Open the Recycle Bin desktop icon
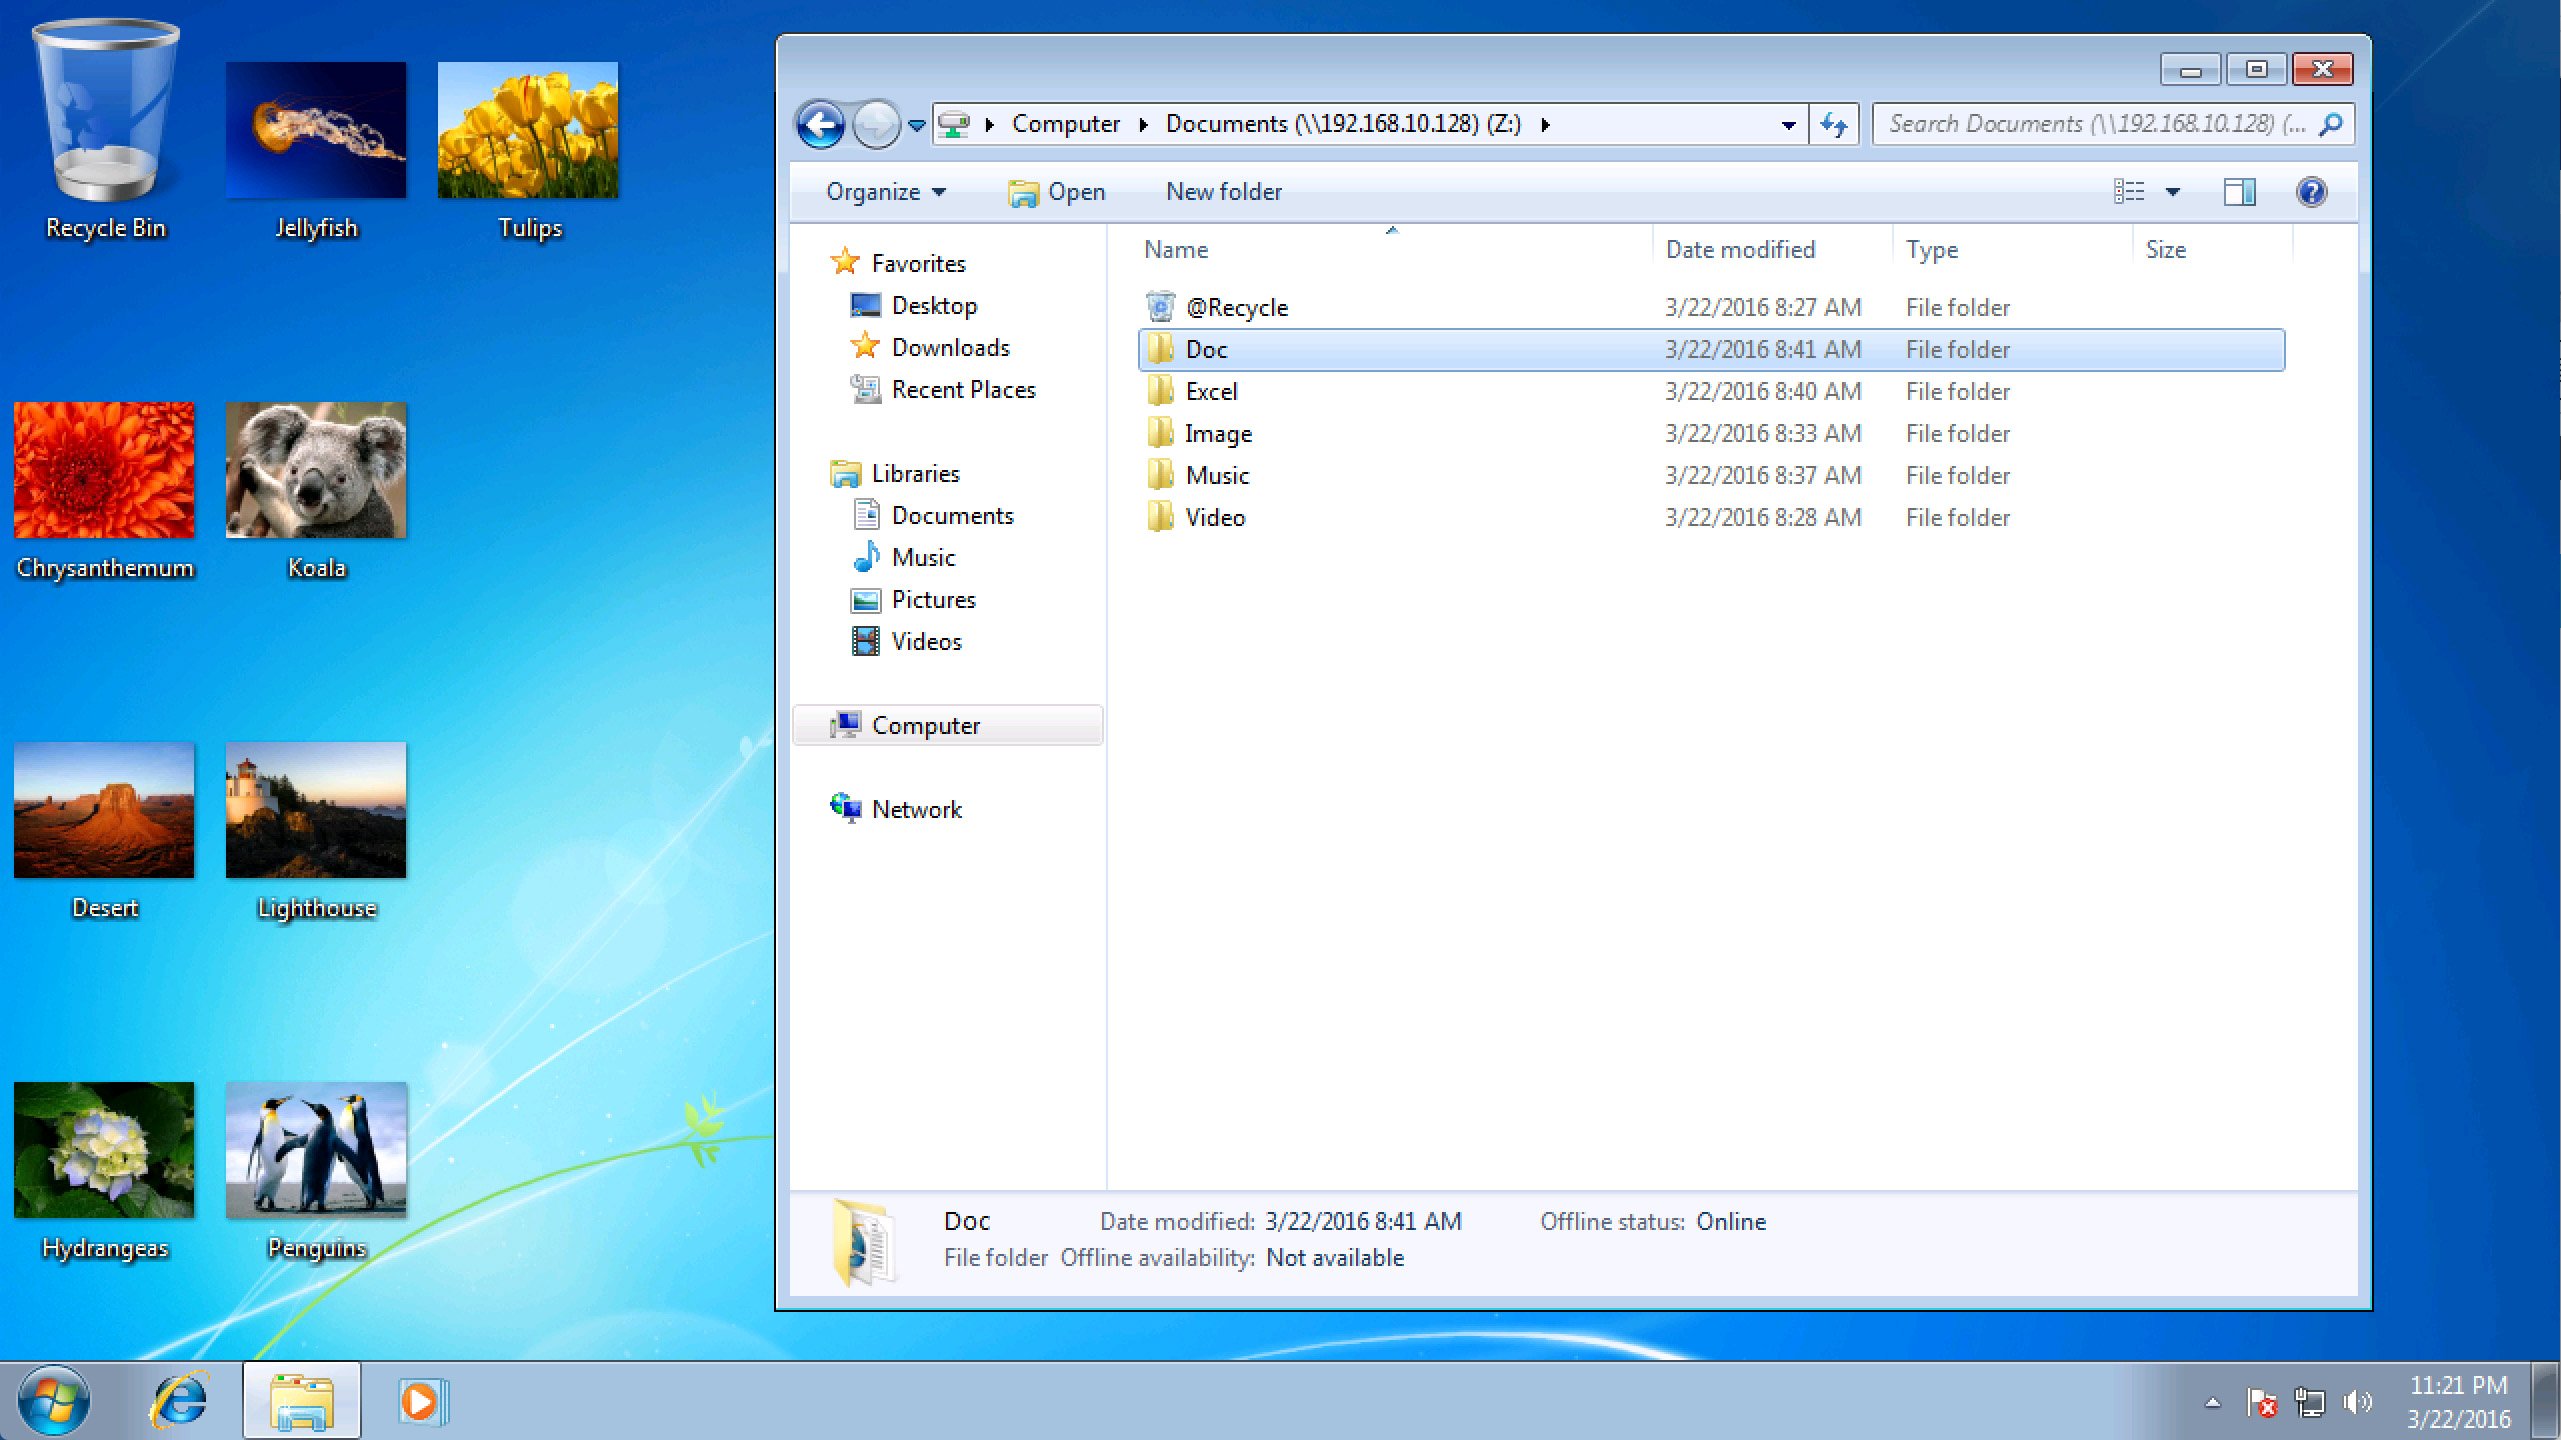This screenshot has height=1440, width=2561. point(105,130)
